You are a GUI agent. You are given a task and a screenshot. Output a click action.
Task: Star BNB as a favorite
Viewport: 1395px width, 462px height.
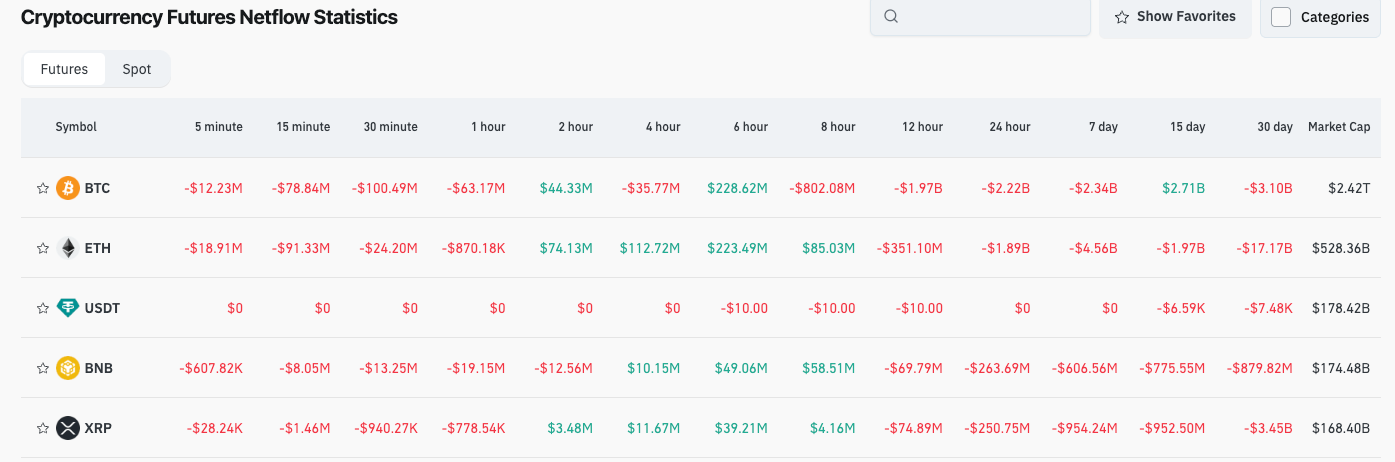point(42,368)
